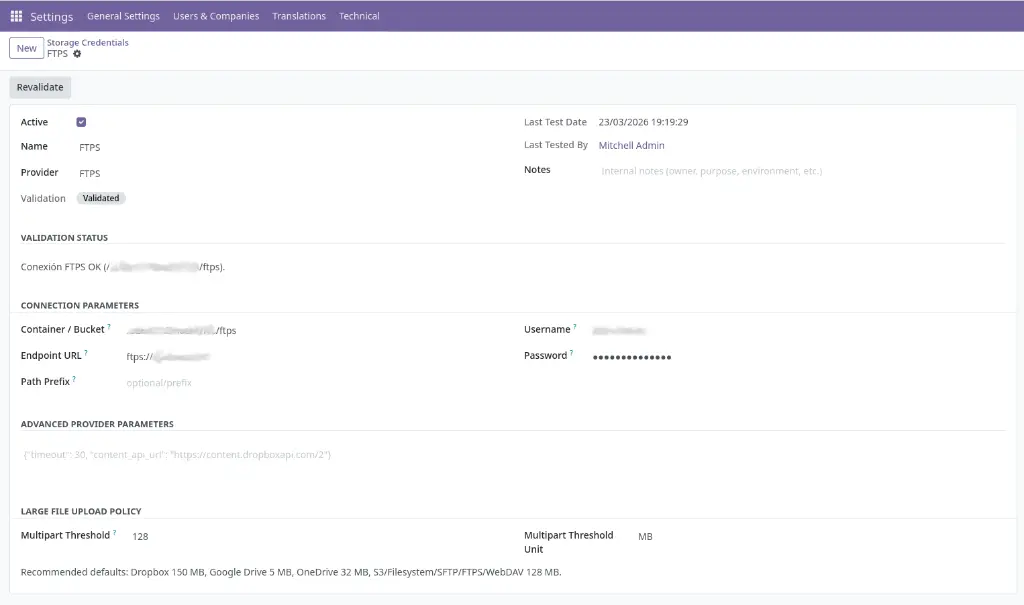The height and width of the screenshot is (605, 1024).
Task: Open the Translations menu
Action: click(x=299, y=16)
